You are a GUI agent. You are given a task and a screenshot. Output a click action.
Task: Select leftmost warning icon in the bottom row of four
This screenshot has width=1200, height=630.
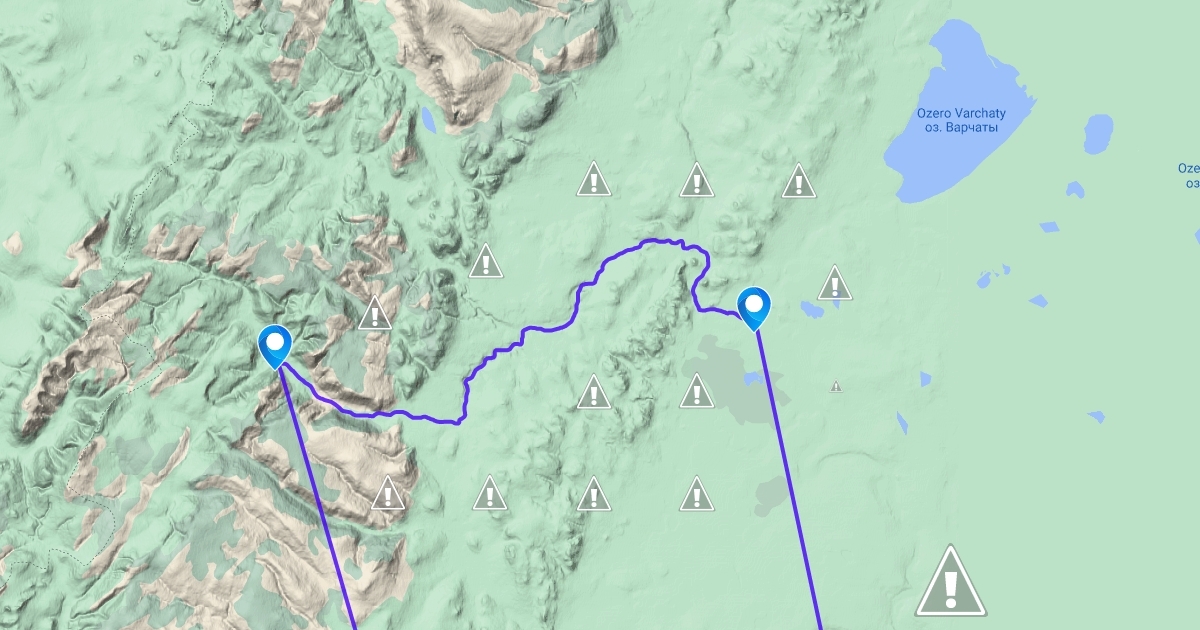[388, 493]
